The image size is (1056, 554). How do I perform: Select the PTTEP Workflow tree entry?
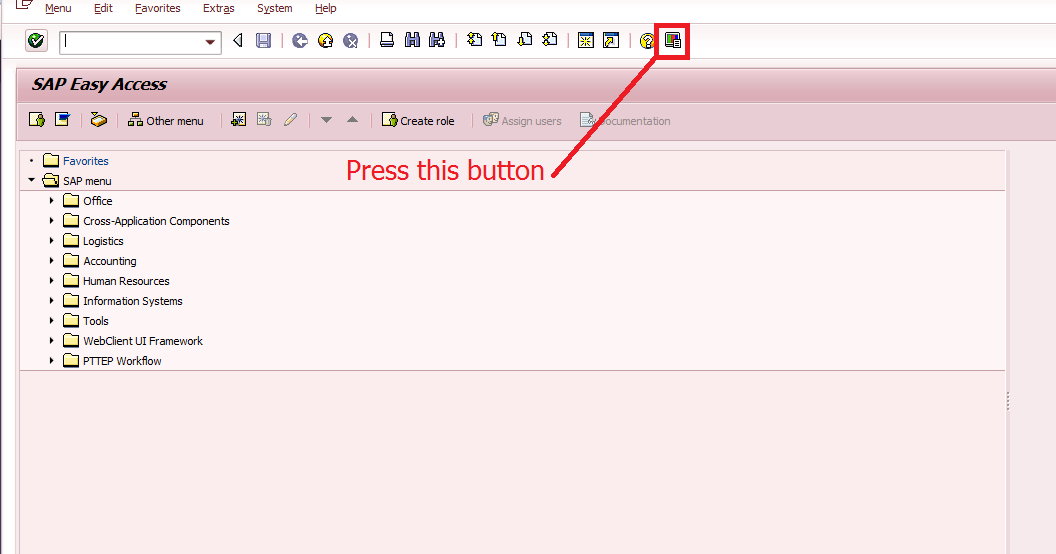tap(122, 361)
